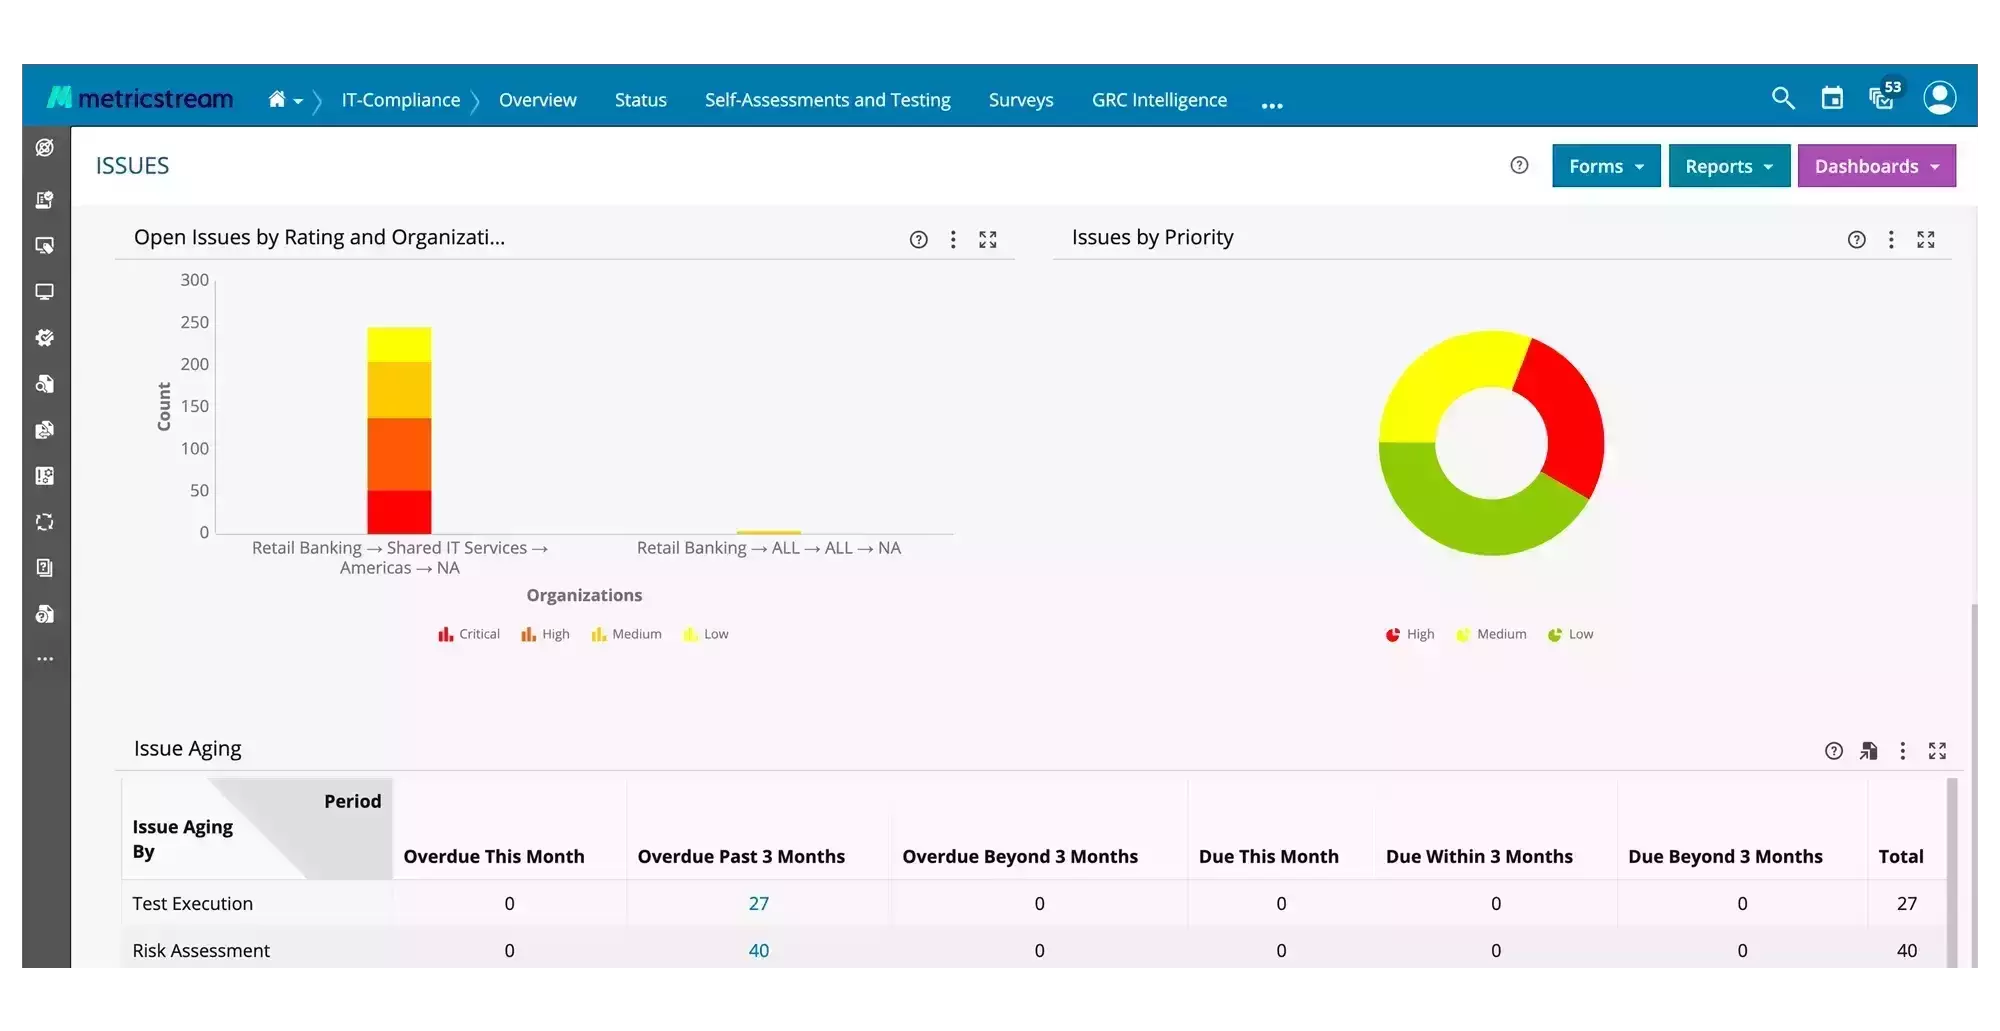The height and width of the screenshot is (1031, 2000).
Task: Open help for Open Issues by Rating chart
Action: [x=919, y=240]
